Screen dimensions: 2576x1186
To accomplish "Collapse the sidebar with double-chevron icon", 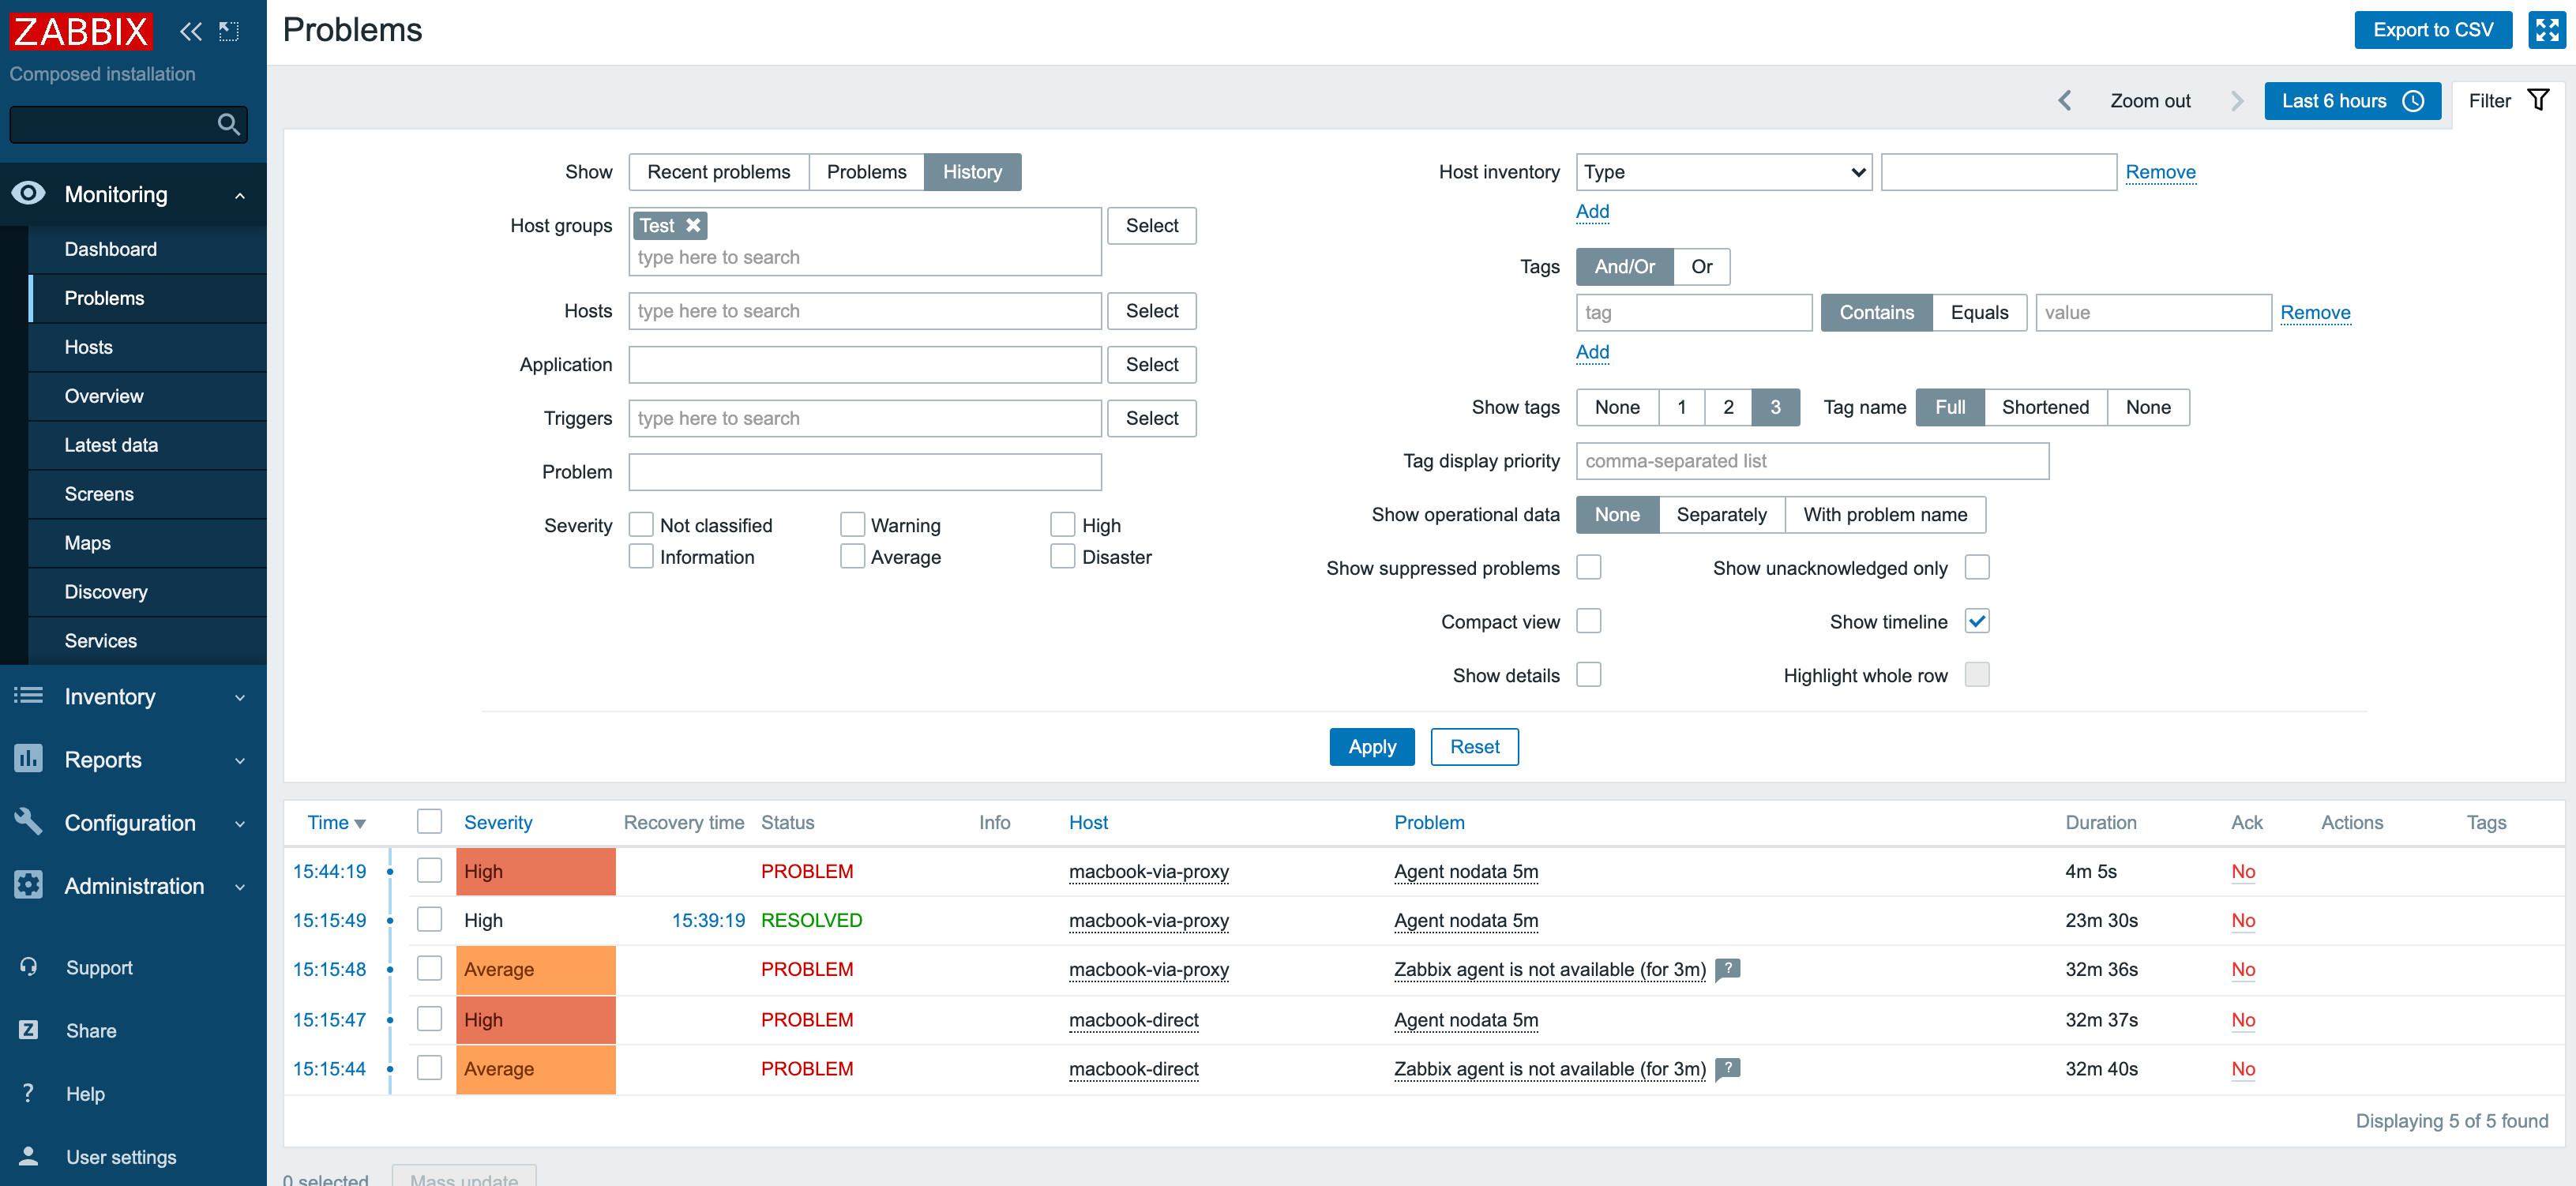I will (190, 31).
